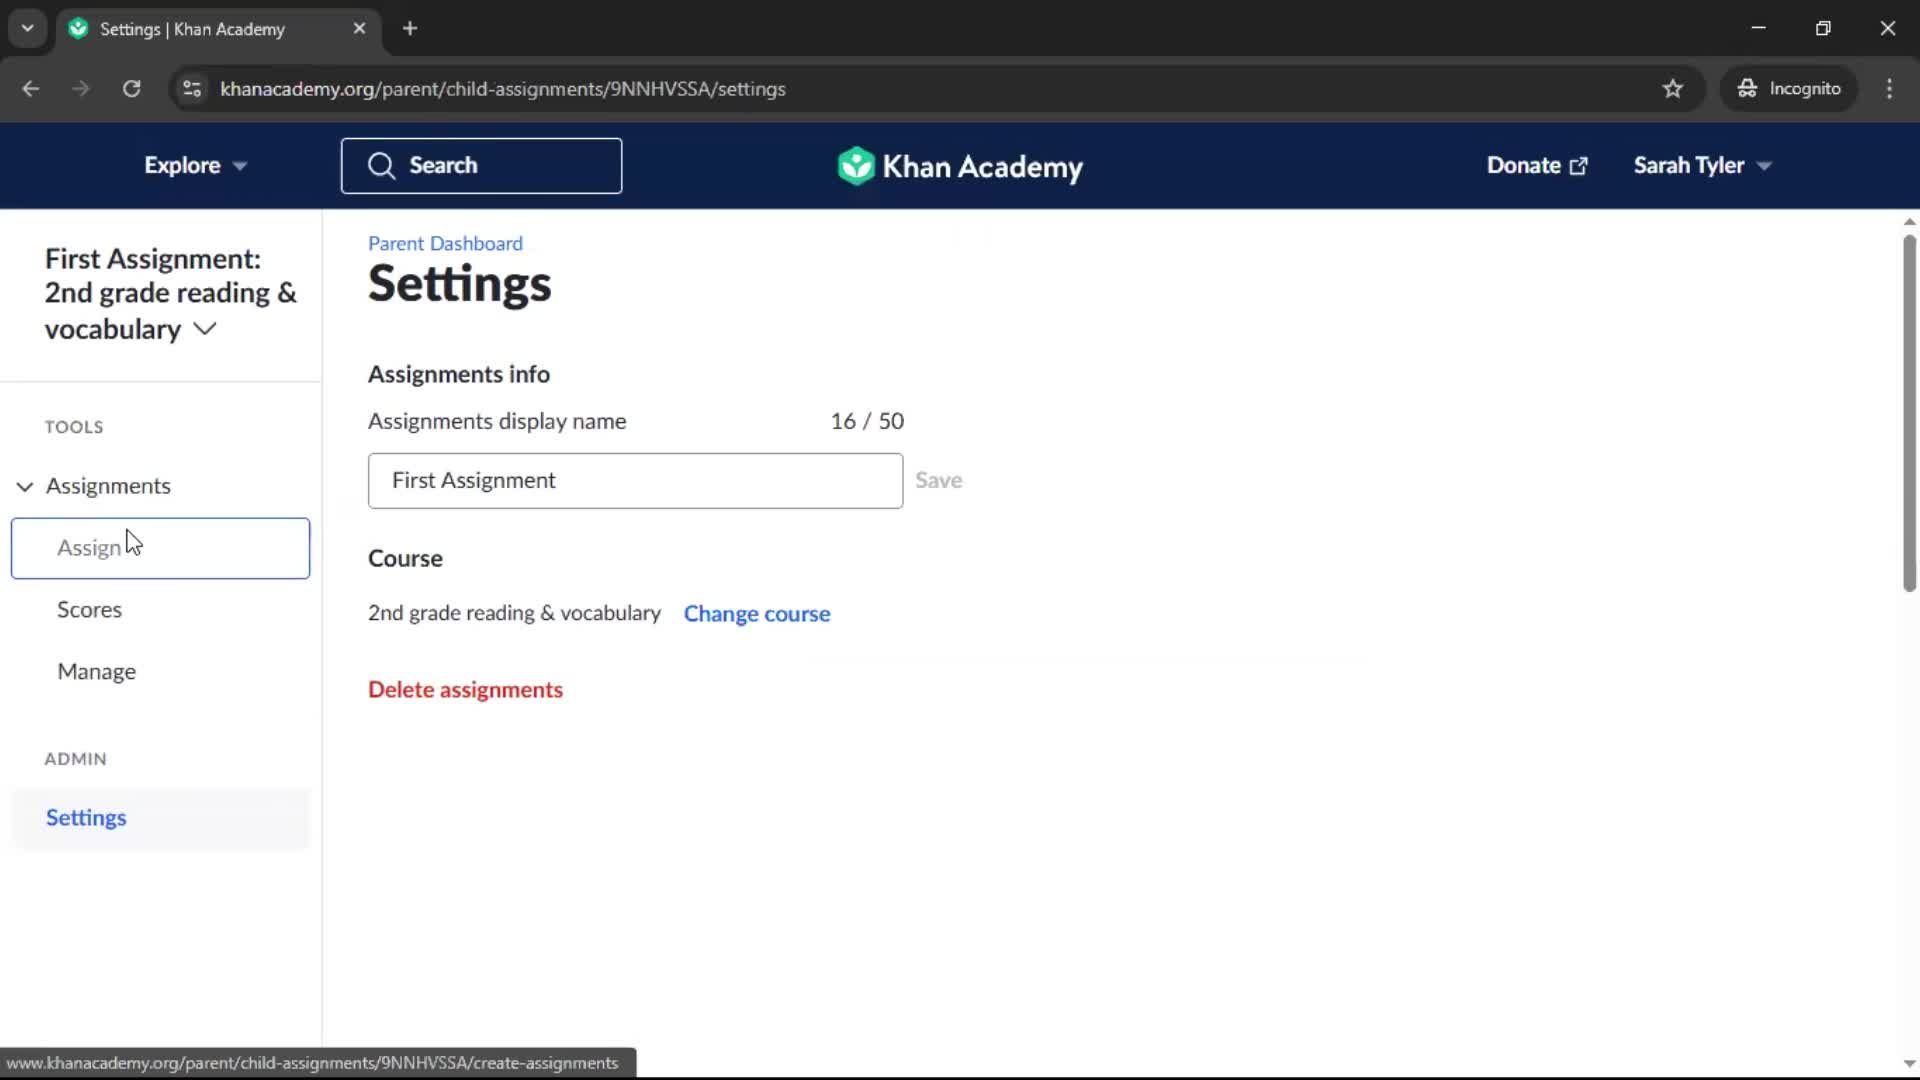Open the Explore dropdown menu
1920x1080 pixels.
(195, 165)
